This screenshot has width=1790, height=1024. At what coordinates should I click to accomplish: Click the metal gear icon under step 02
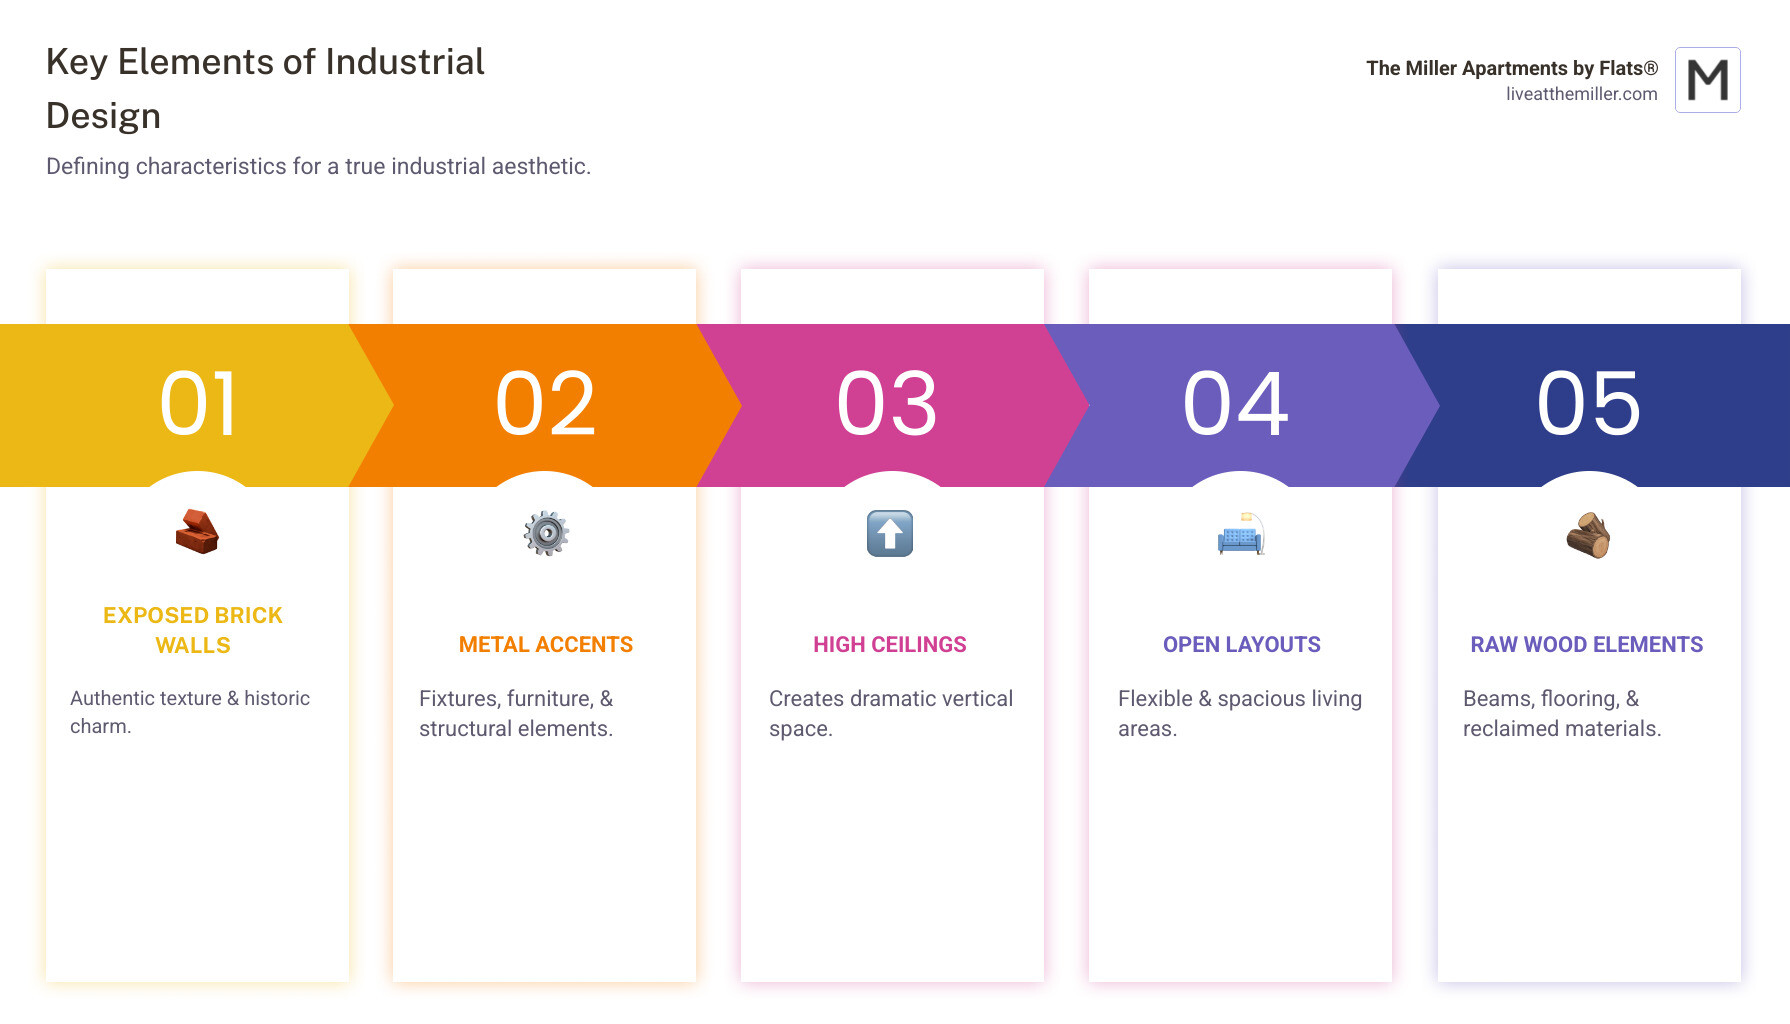[x=545, y=533]
